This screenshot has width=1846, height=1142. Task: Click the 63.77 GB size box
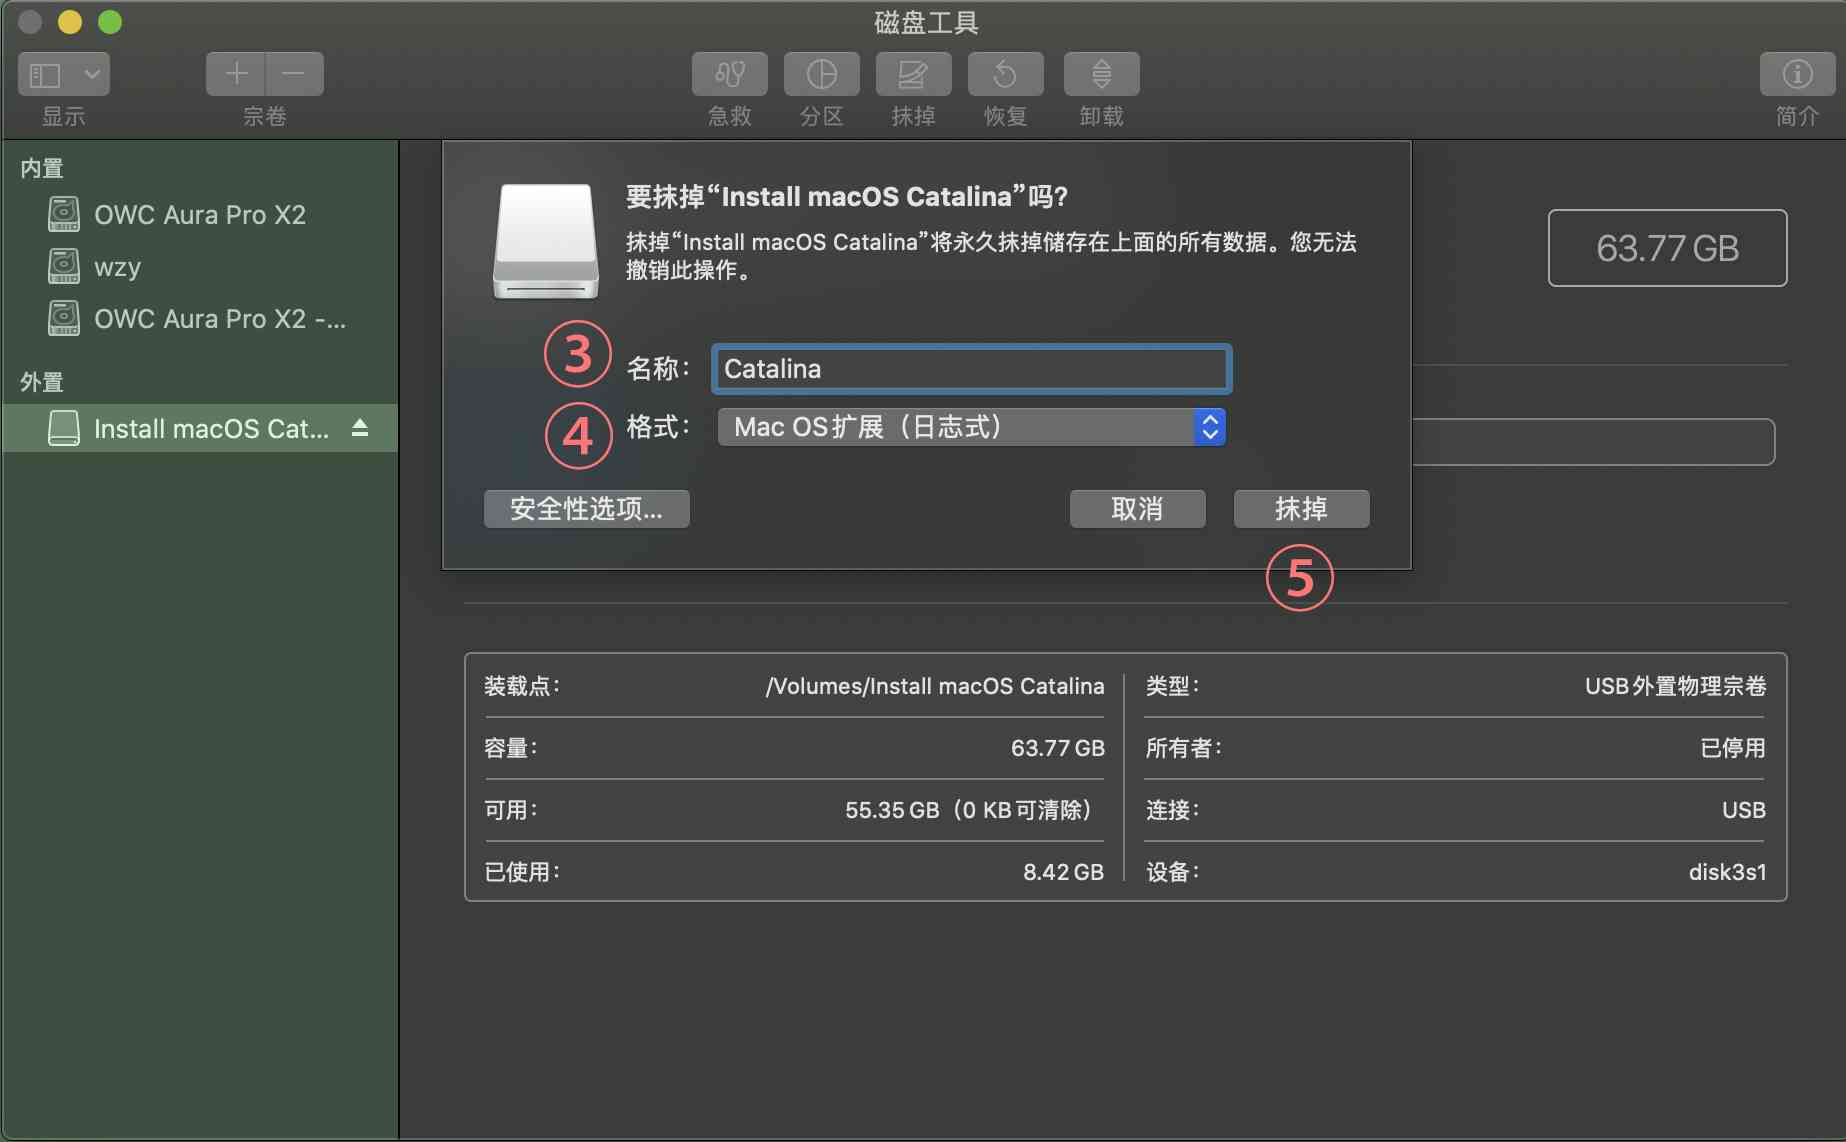[1667, 248]
